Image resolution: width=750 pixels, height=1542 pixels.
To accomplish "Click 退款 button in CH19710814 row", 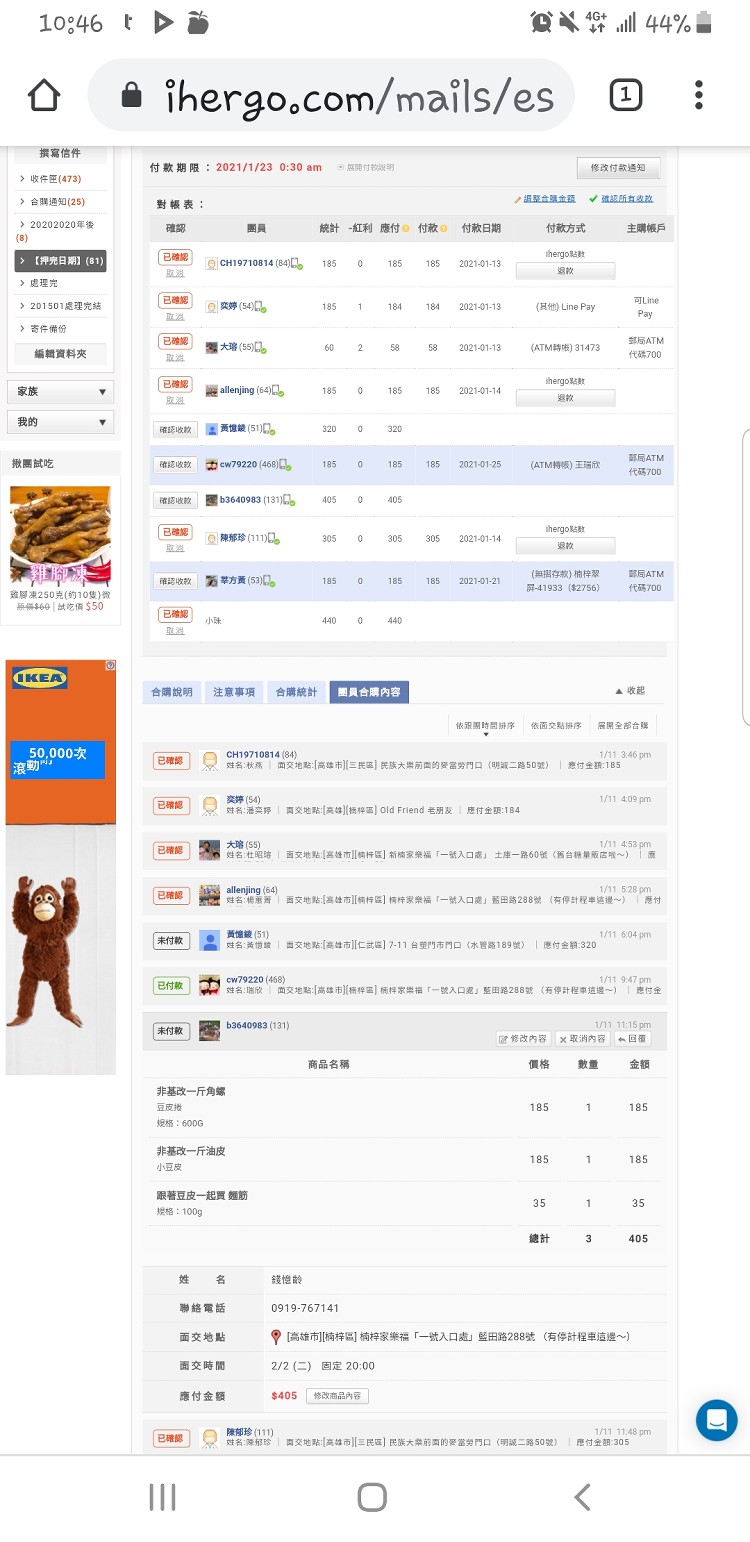I will click(565, 271).
